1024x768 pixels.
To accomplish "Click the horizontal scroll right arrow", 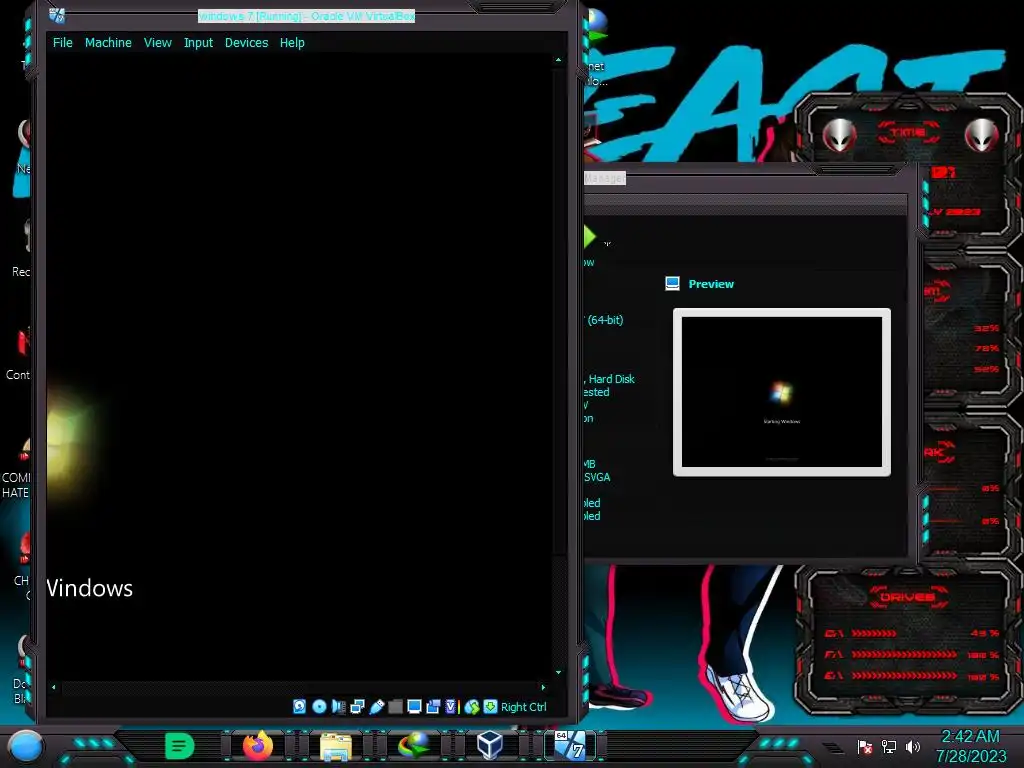I will pos(543,687).
